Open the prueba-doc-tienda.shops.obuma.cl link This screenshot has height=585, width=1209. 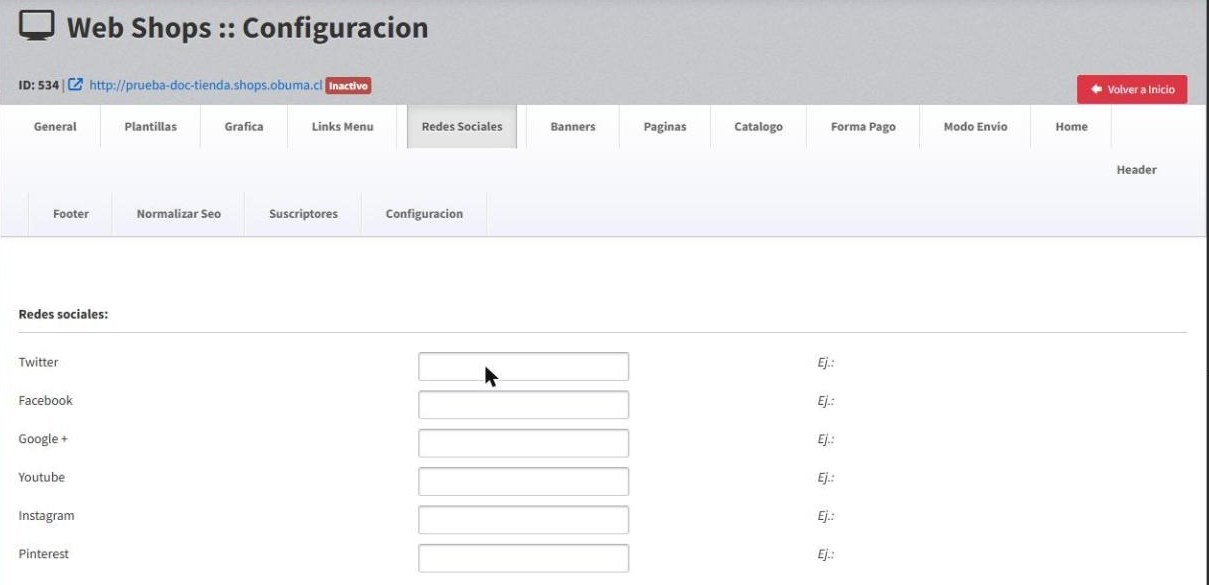pyautogui.click(x=205, y=86)
